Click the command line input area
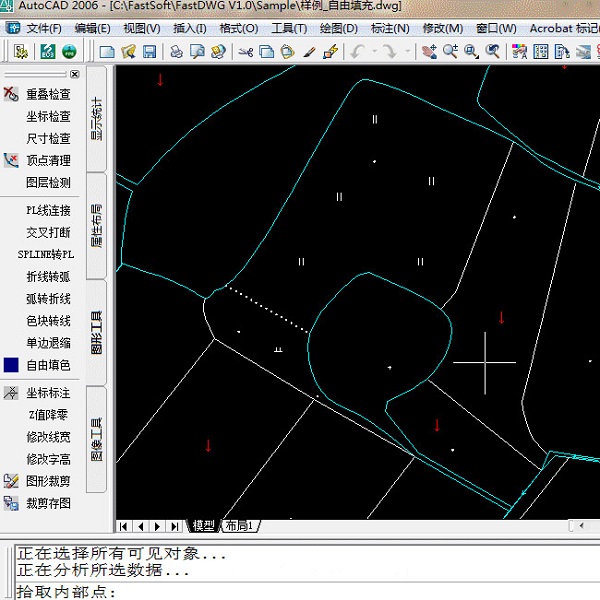600x600 pixels. coord(300,591)
